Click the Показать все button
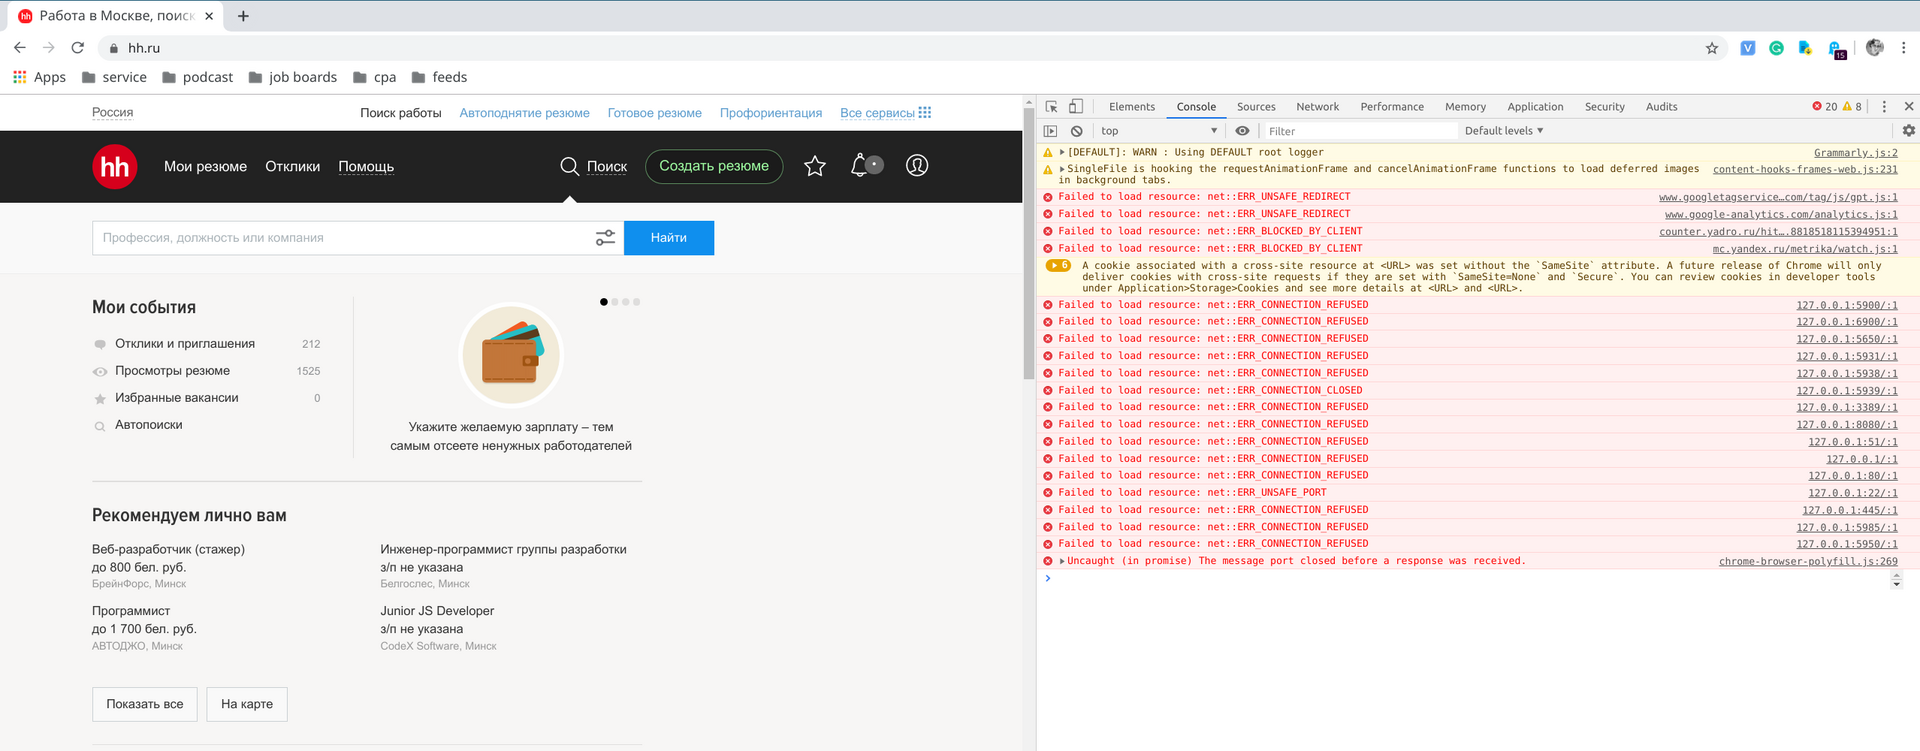This screenshot has height=751, width=1920. [145, 704]
